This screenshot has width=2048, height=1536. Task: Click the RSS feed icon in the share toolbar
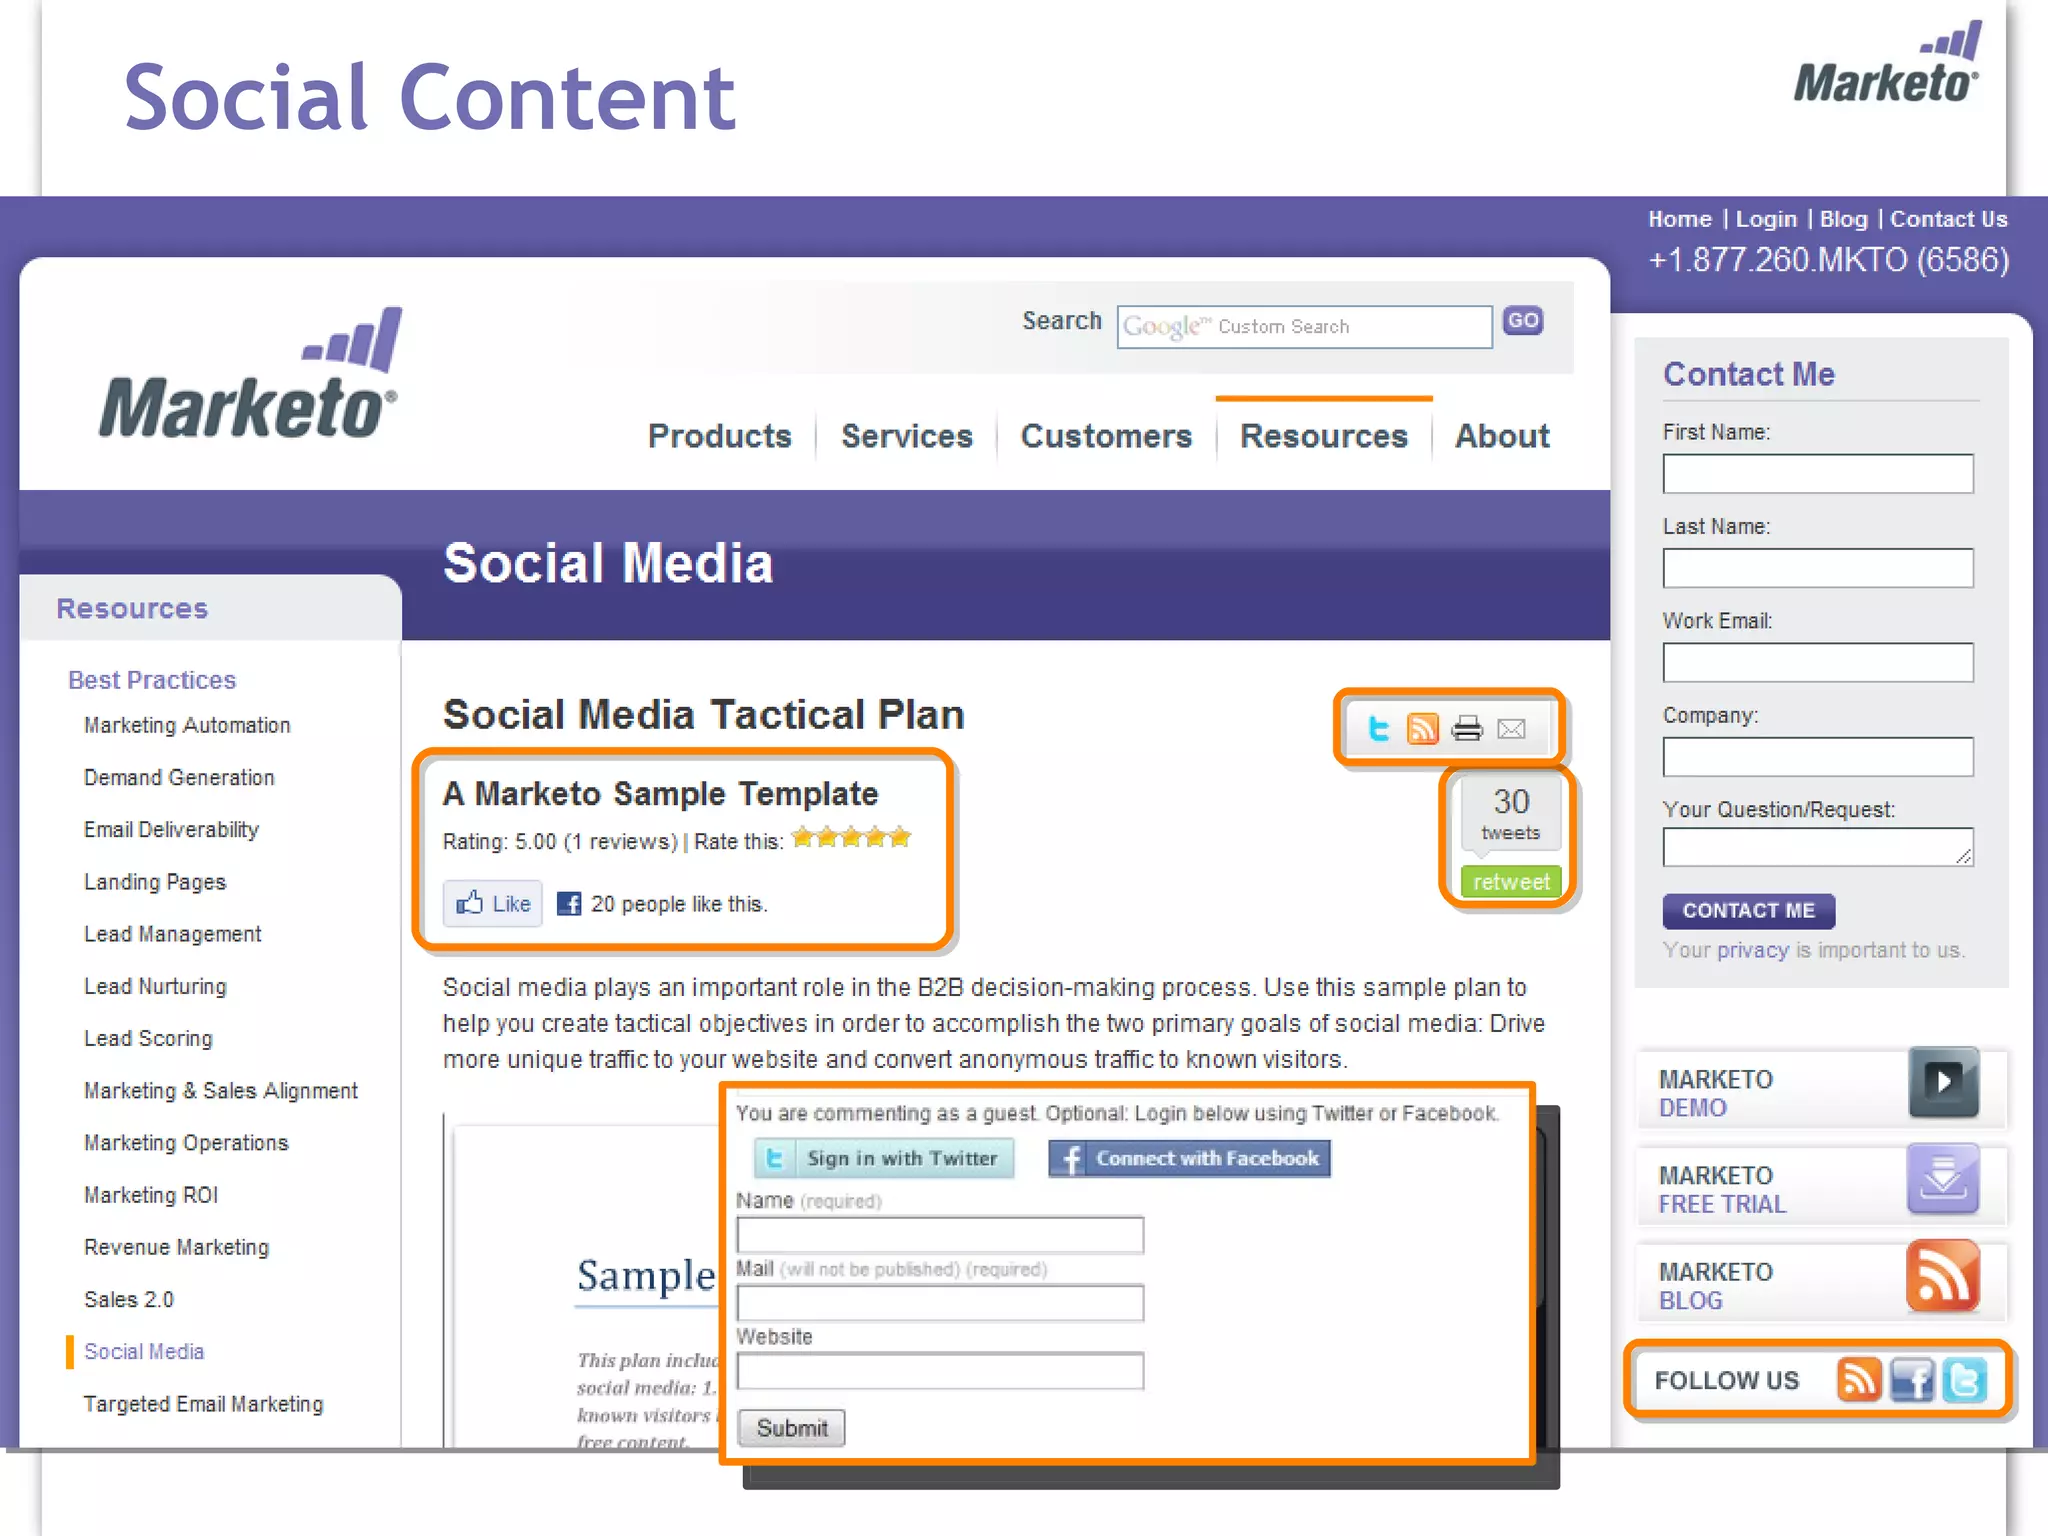1422,729
